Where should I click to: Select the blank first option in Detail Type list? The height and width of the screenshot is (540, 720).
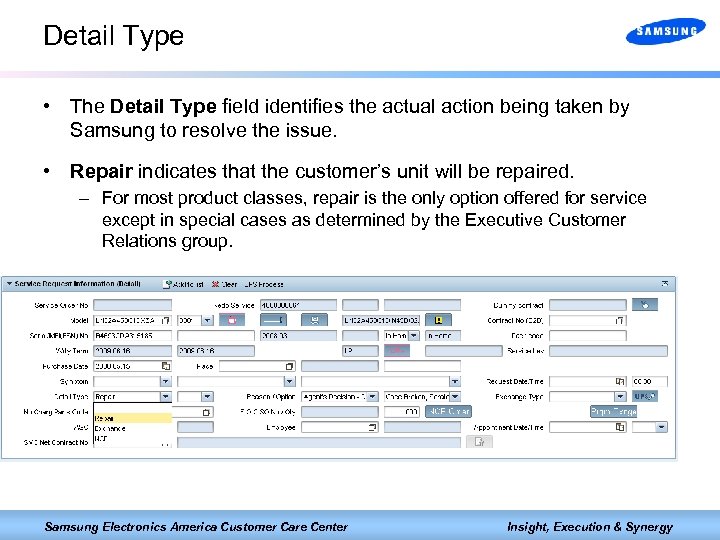[x=133, y=409]
